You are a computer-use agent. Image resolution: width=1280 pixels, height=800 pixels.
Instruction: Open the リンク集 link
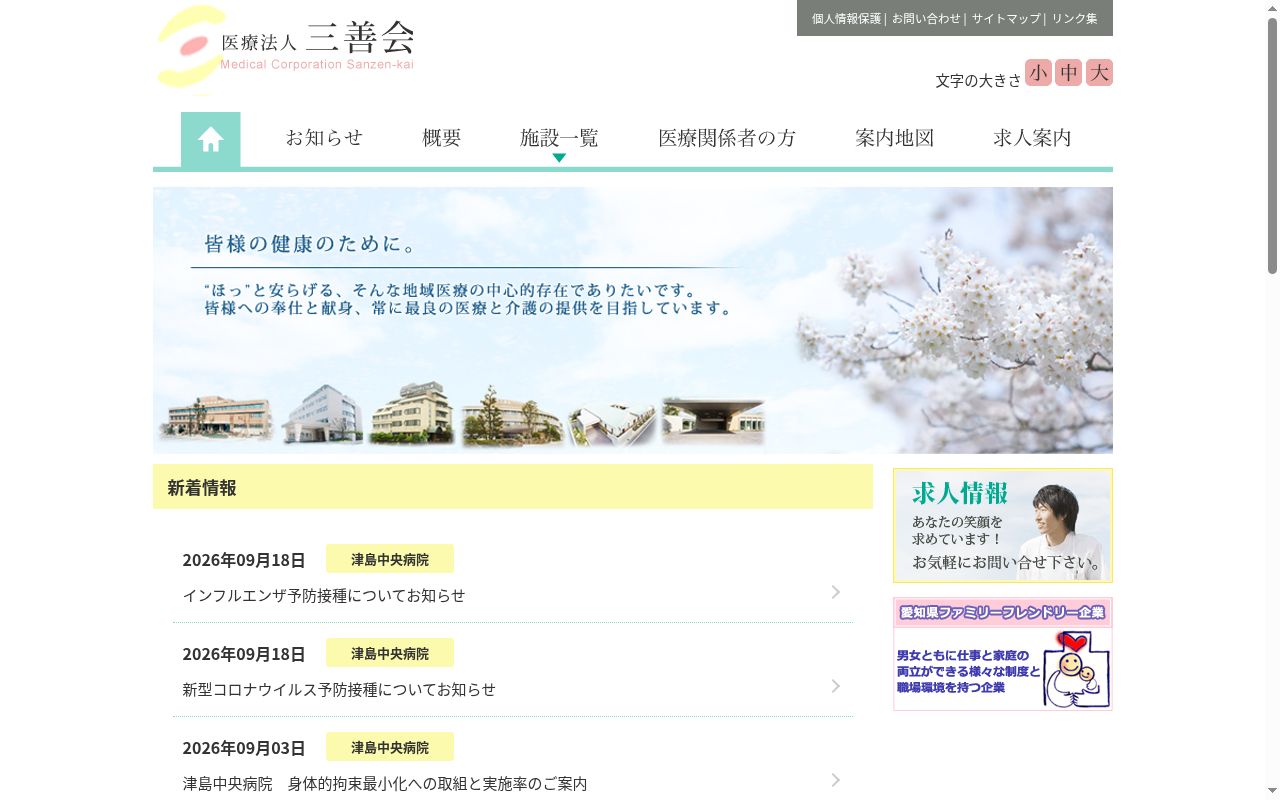(x=1074, y=19)
